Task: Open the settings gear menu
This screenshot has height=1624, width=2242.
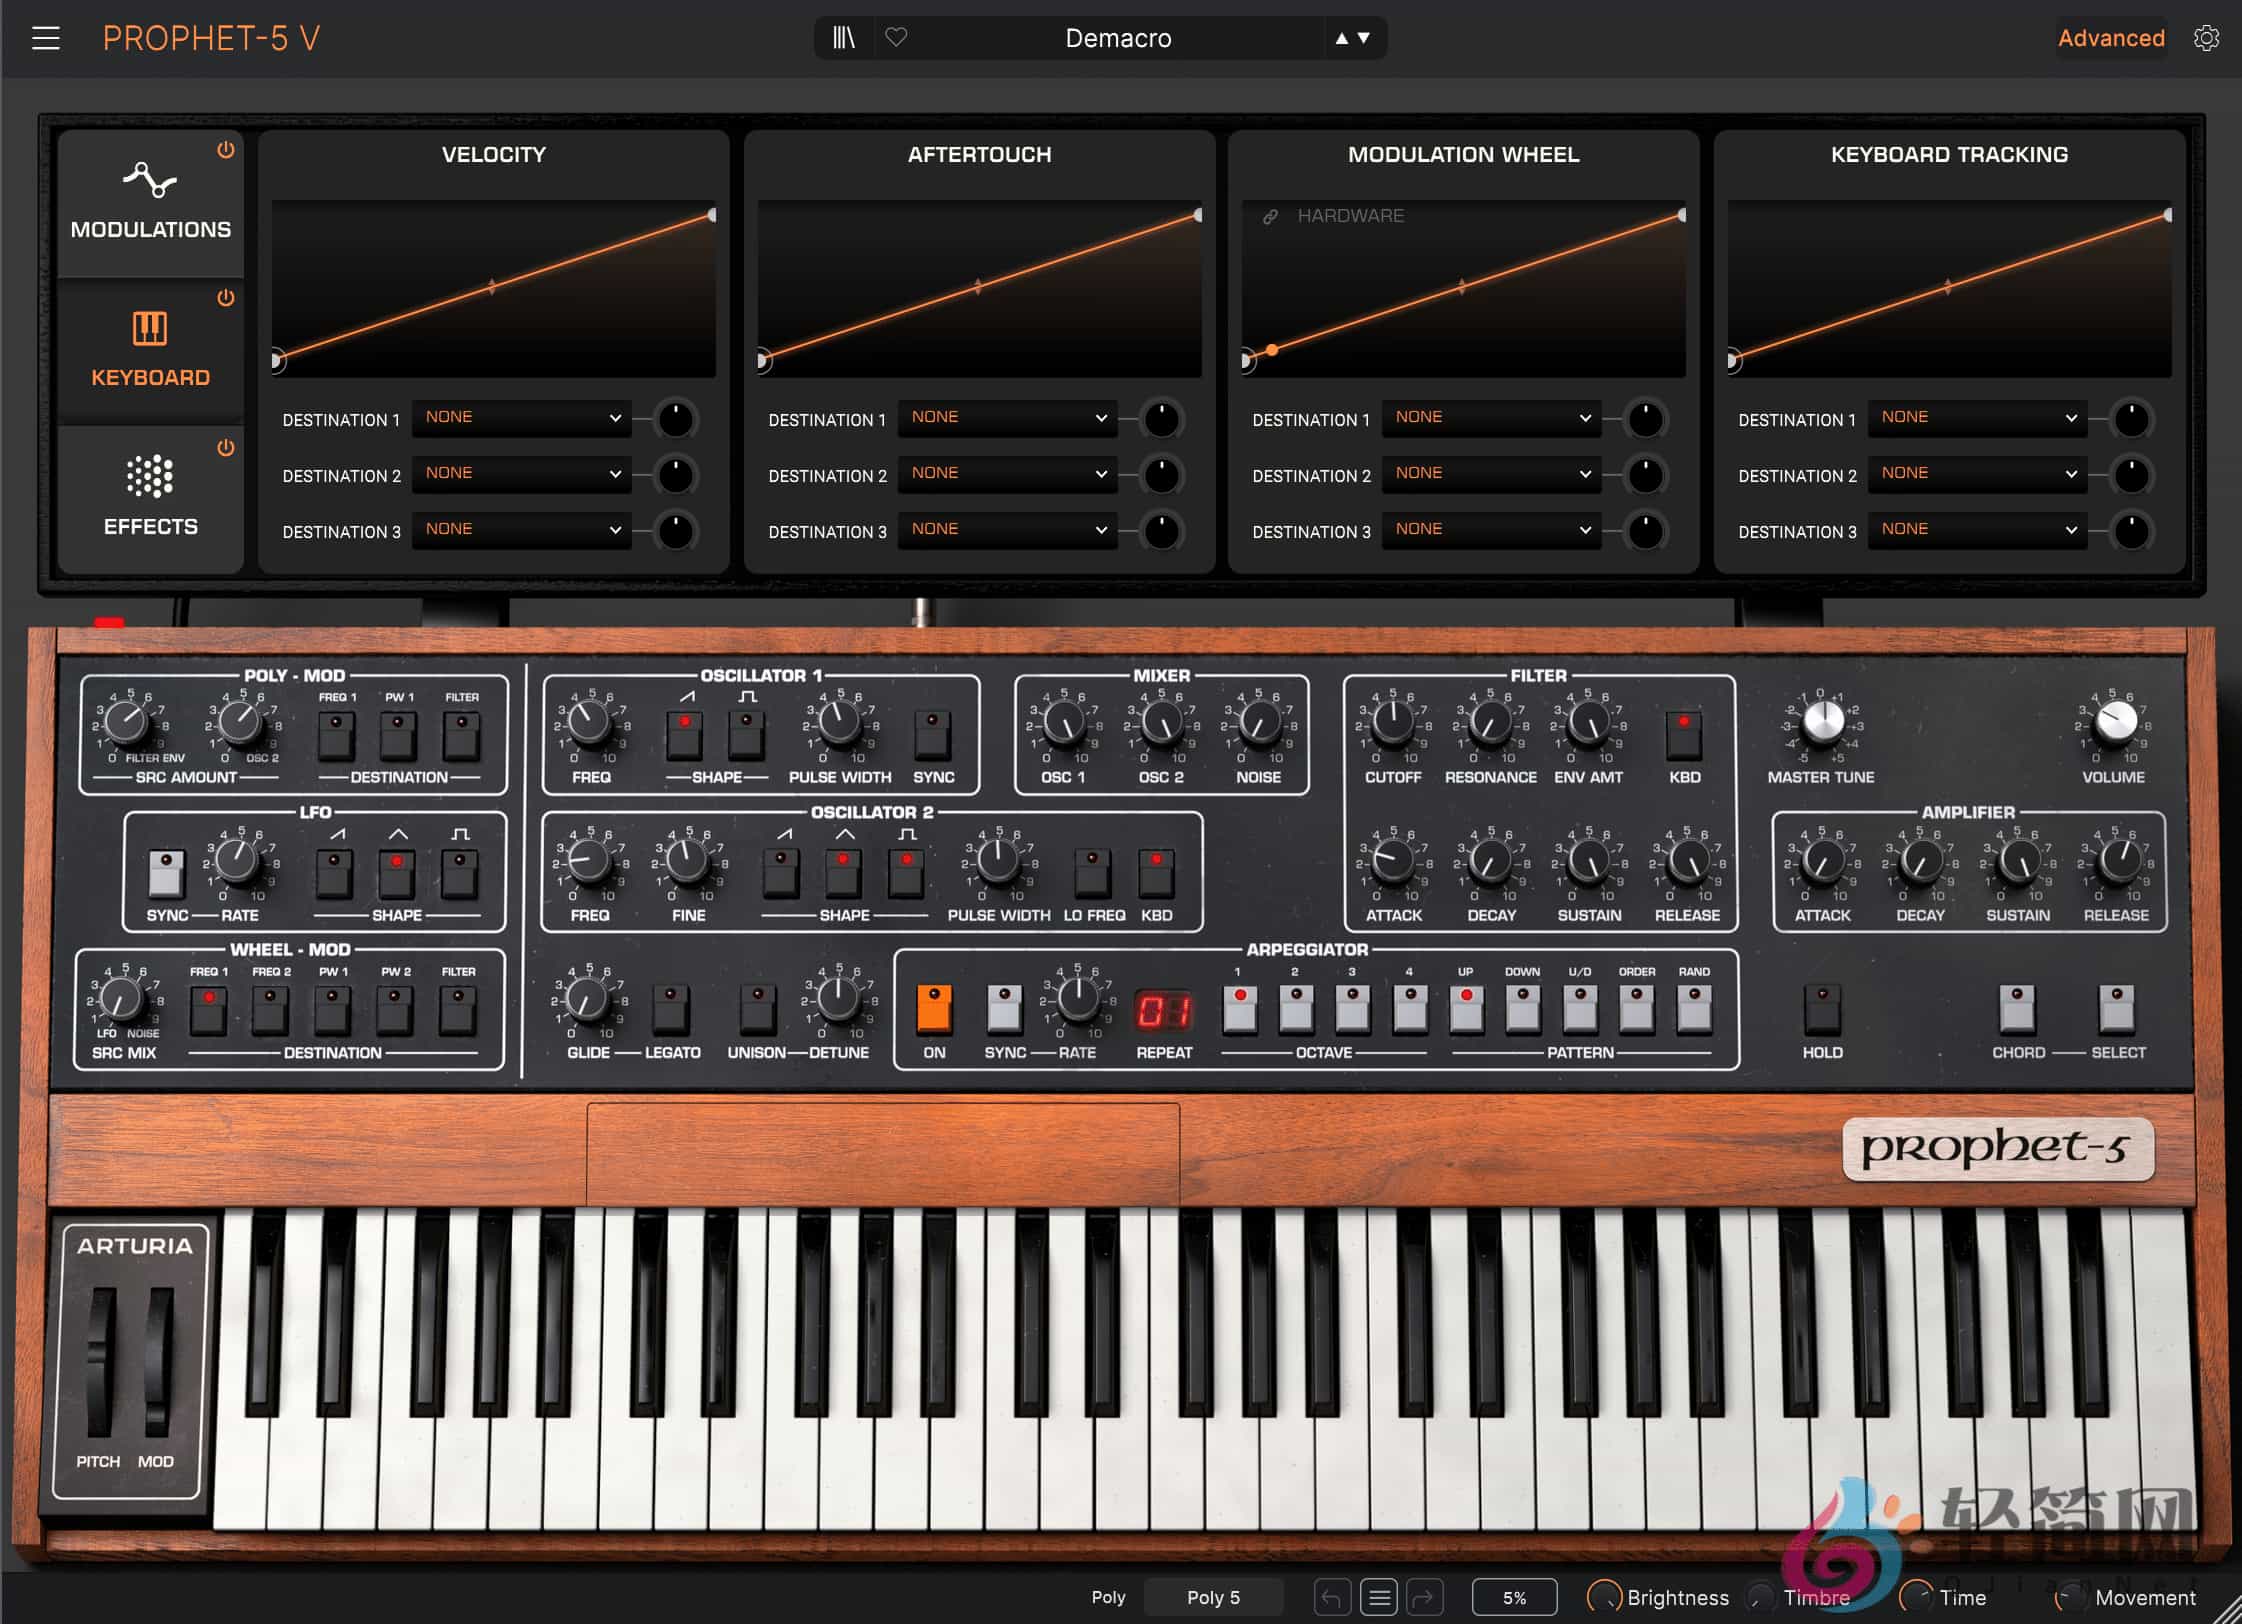Action: point(2207,38)
